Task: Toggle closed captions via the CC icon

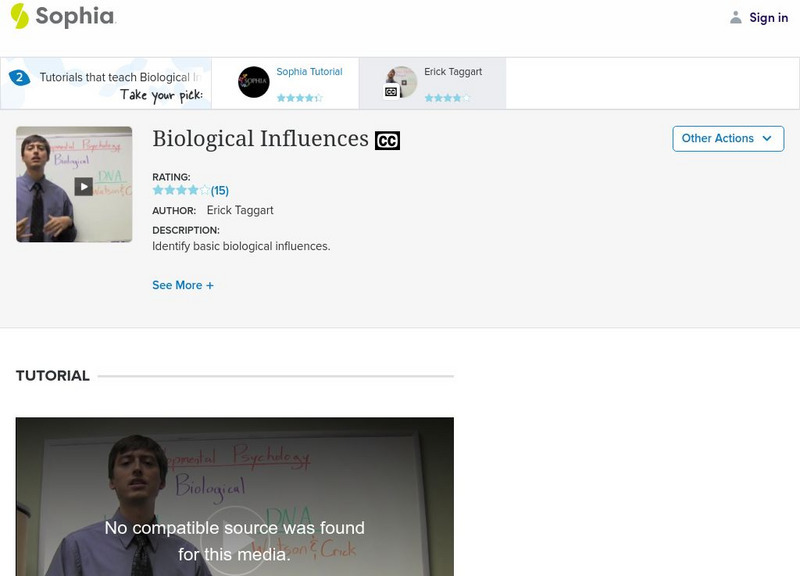Action: tap(390, 142)
